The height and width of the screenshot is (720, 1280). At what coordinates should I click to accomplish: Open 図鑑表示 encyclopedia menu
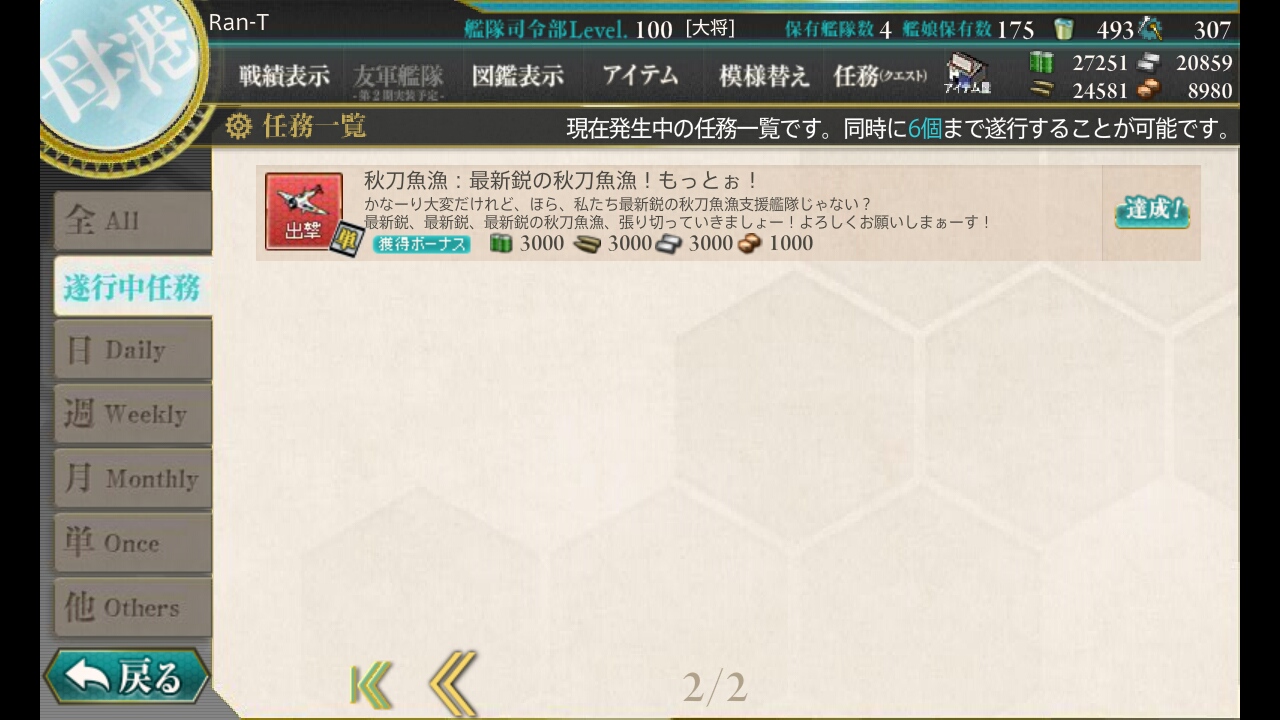pos(518,76)
